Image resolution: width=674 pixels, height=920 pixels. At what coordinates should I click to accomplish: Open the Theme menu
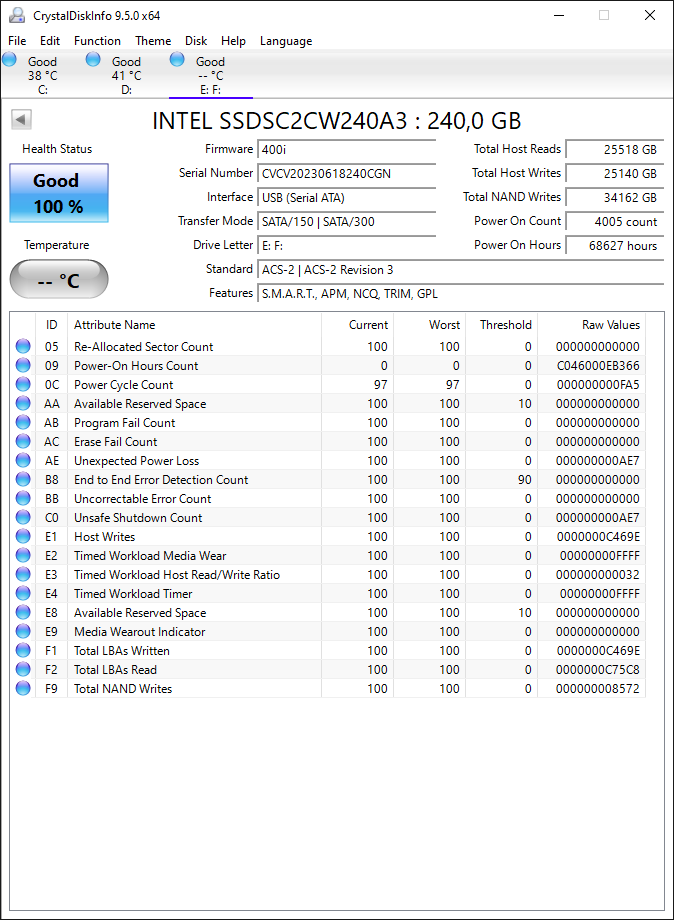(153, 40)
